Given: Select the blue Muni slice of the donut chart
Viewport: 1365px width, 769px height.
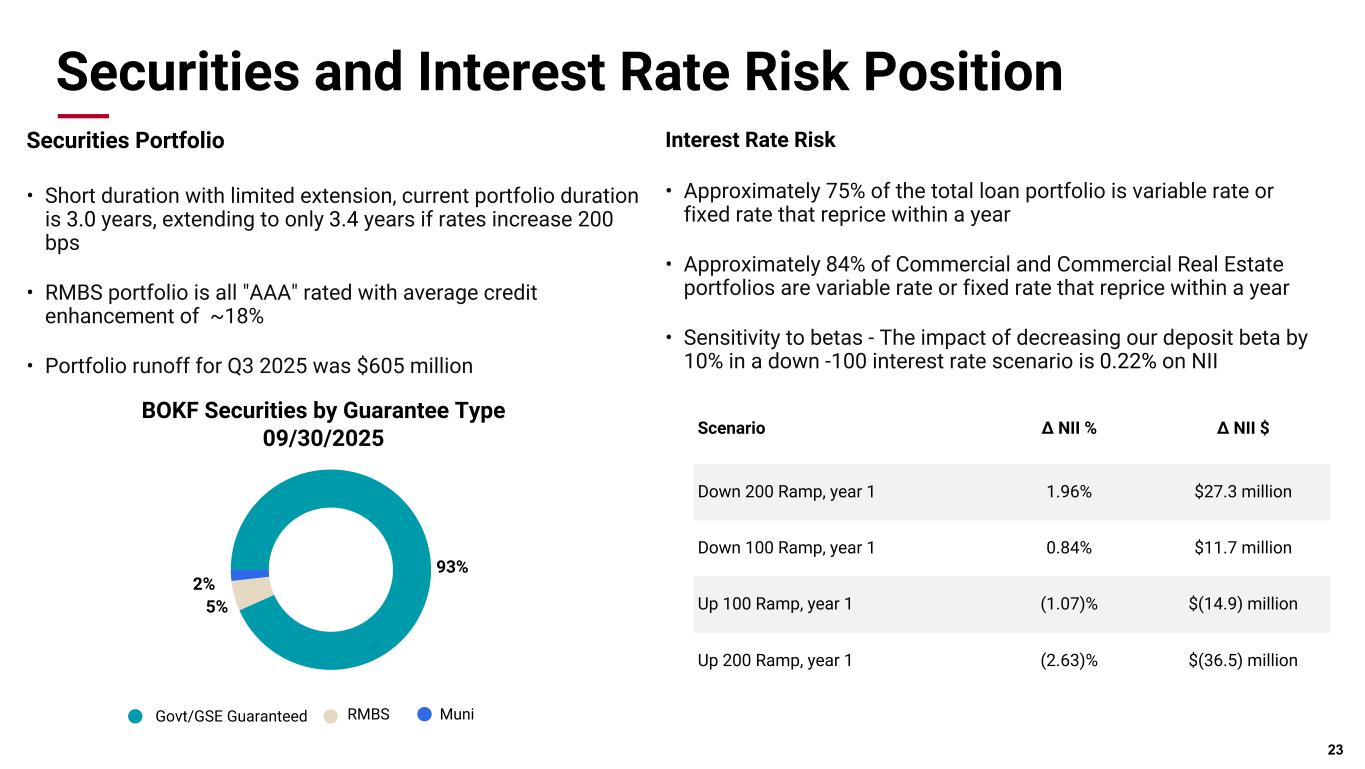Looking at the screenshot, I should [x=250, y=574].
